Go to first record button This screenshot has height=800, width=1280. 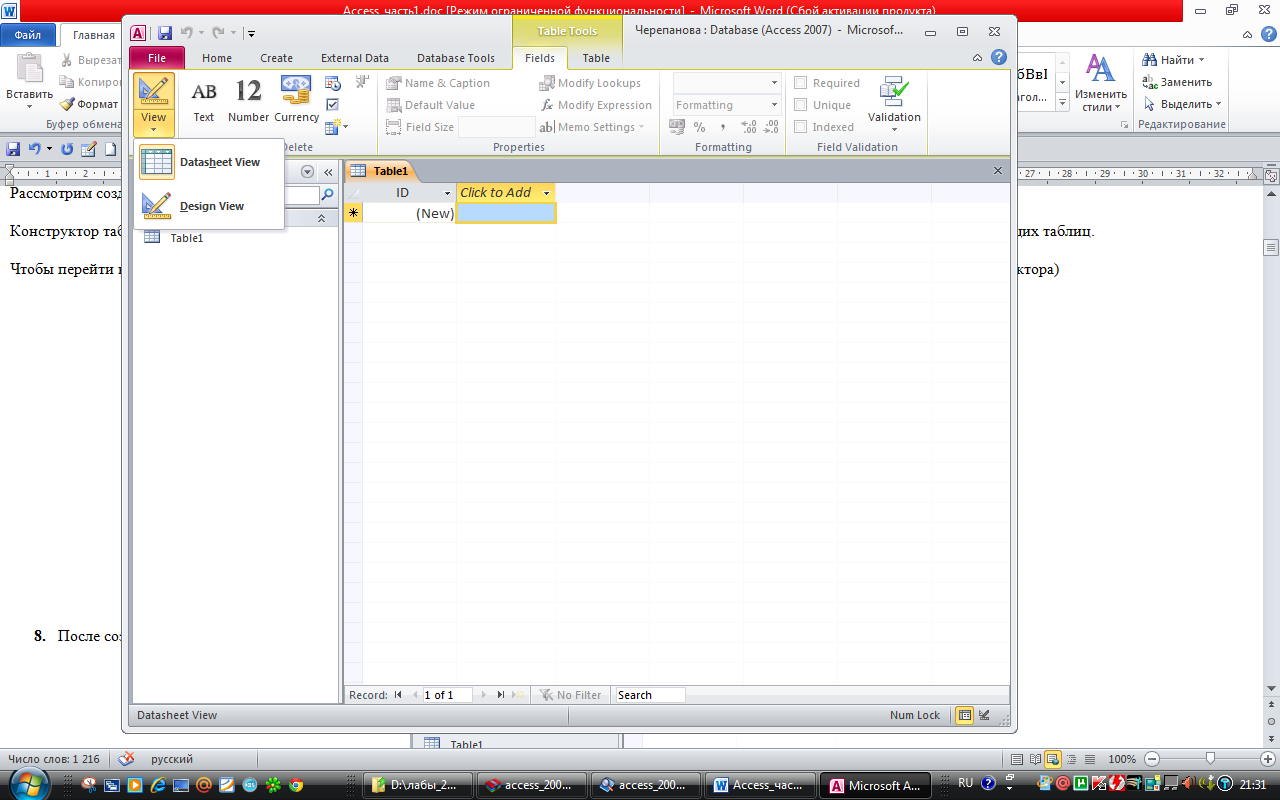coord(398,695)
